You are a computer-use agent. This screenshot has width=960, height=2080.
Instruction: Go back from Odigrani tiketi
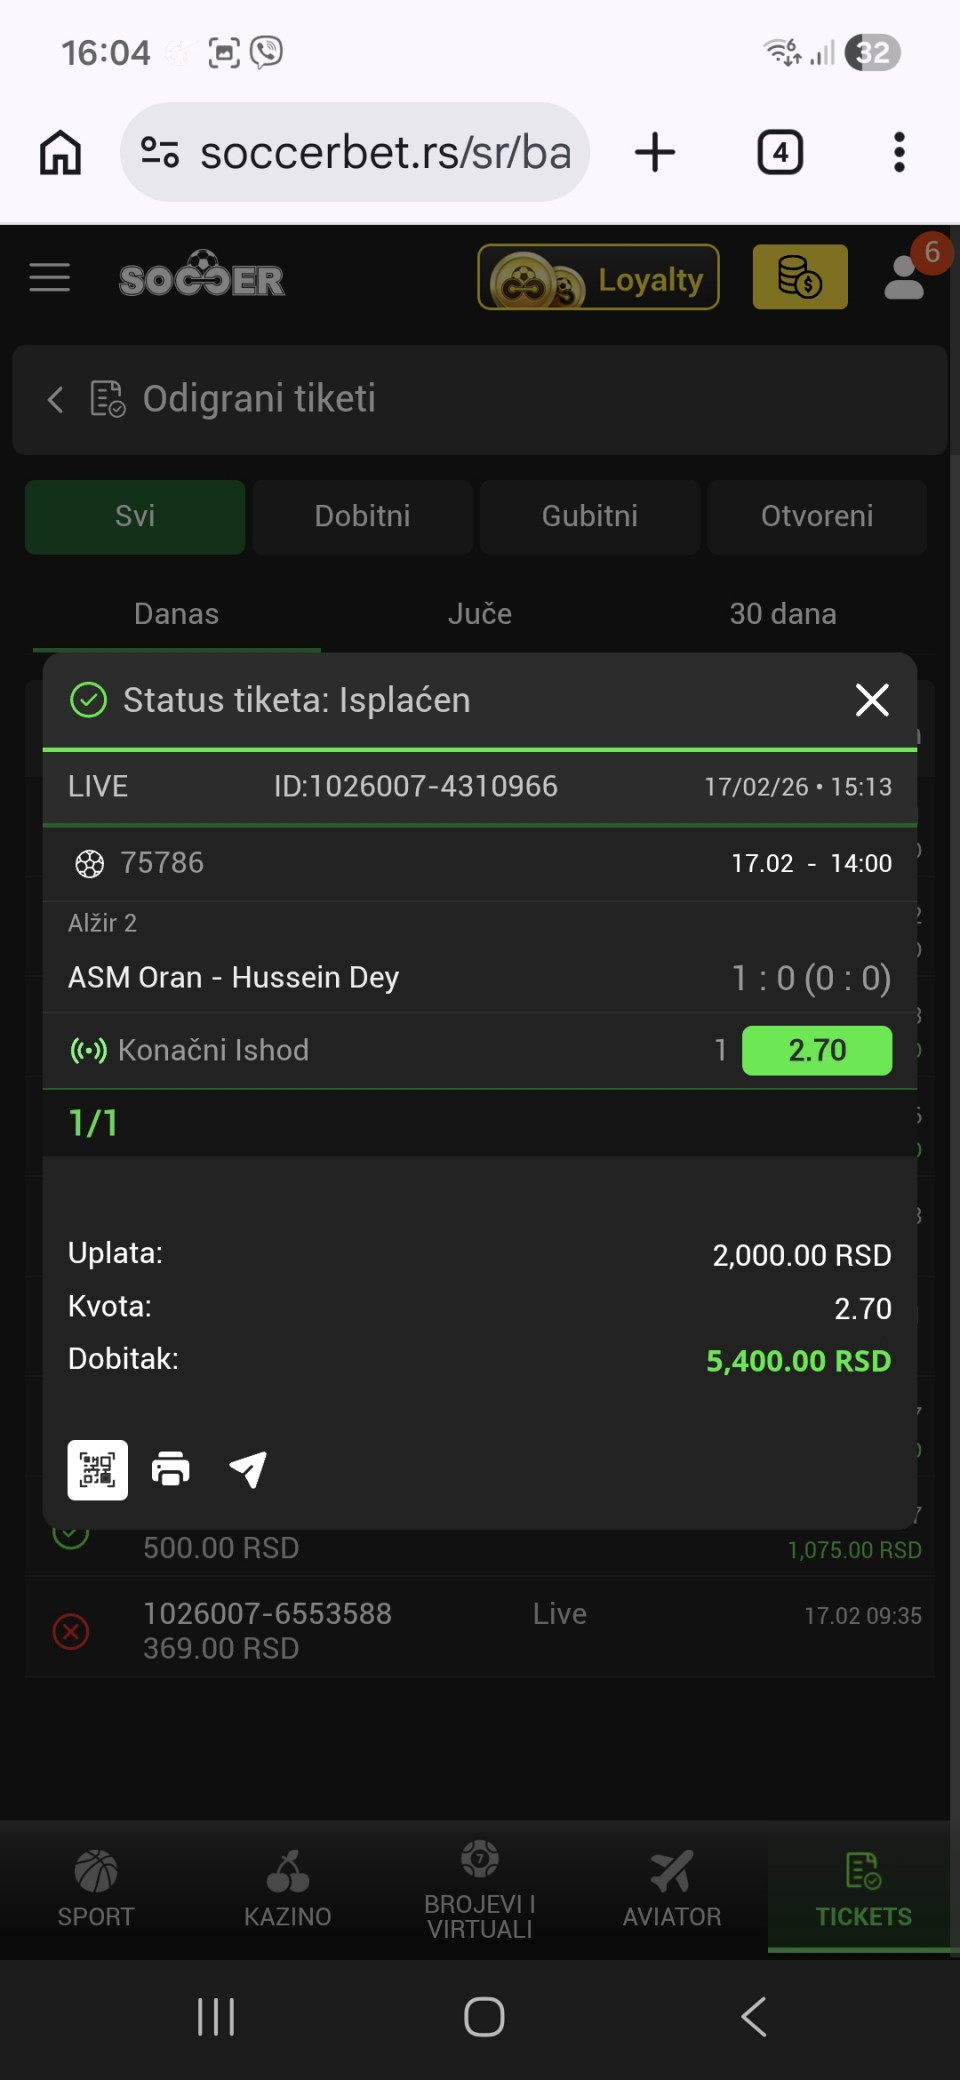56,400
